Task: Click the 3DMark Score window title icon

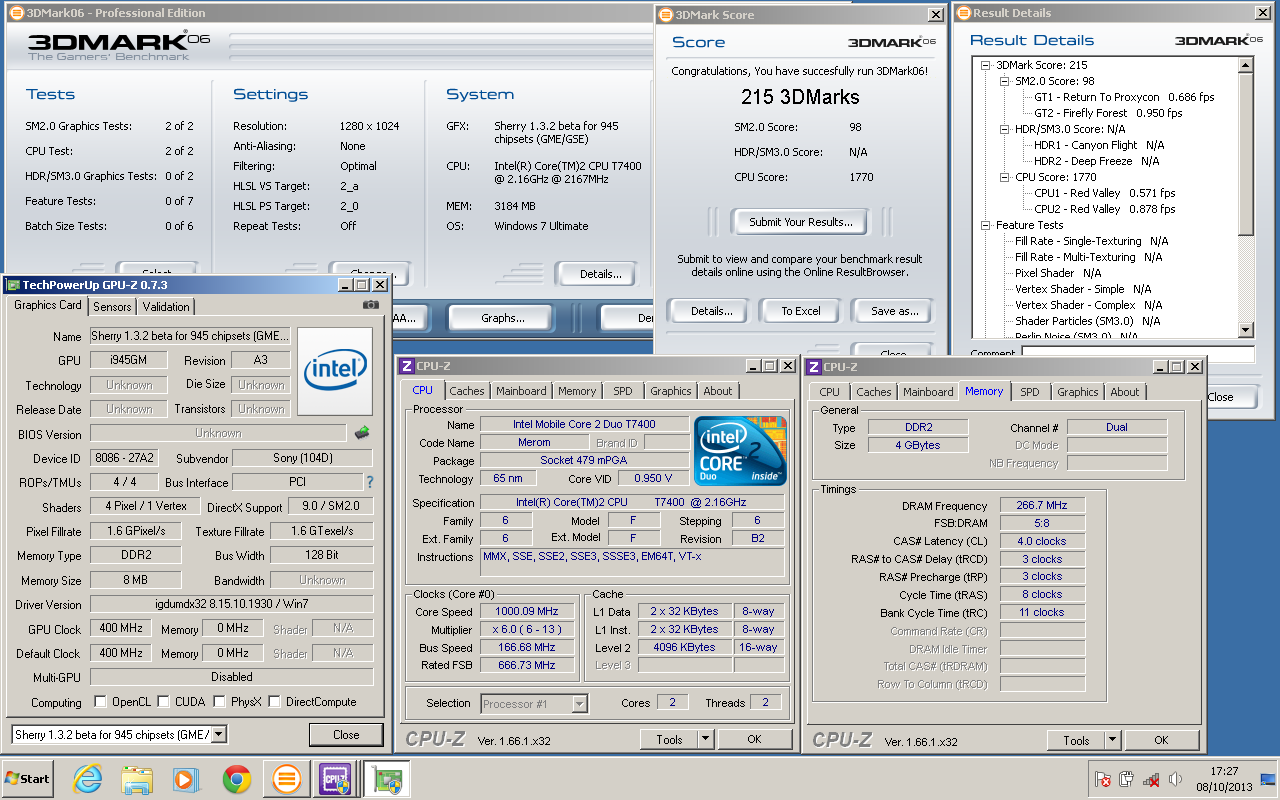Action: tap(665, 15)
